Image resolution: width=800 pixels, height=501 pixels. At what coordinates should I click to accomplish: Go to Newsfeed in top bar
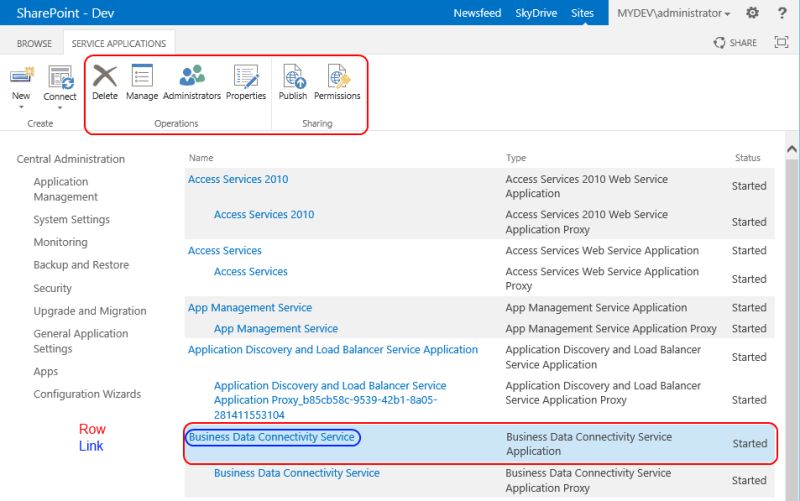pyautogui.click(x=477, y=13)
